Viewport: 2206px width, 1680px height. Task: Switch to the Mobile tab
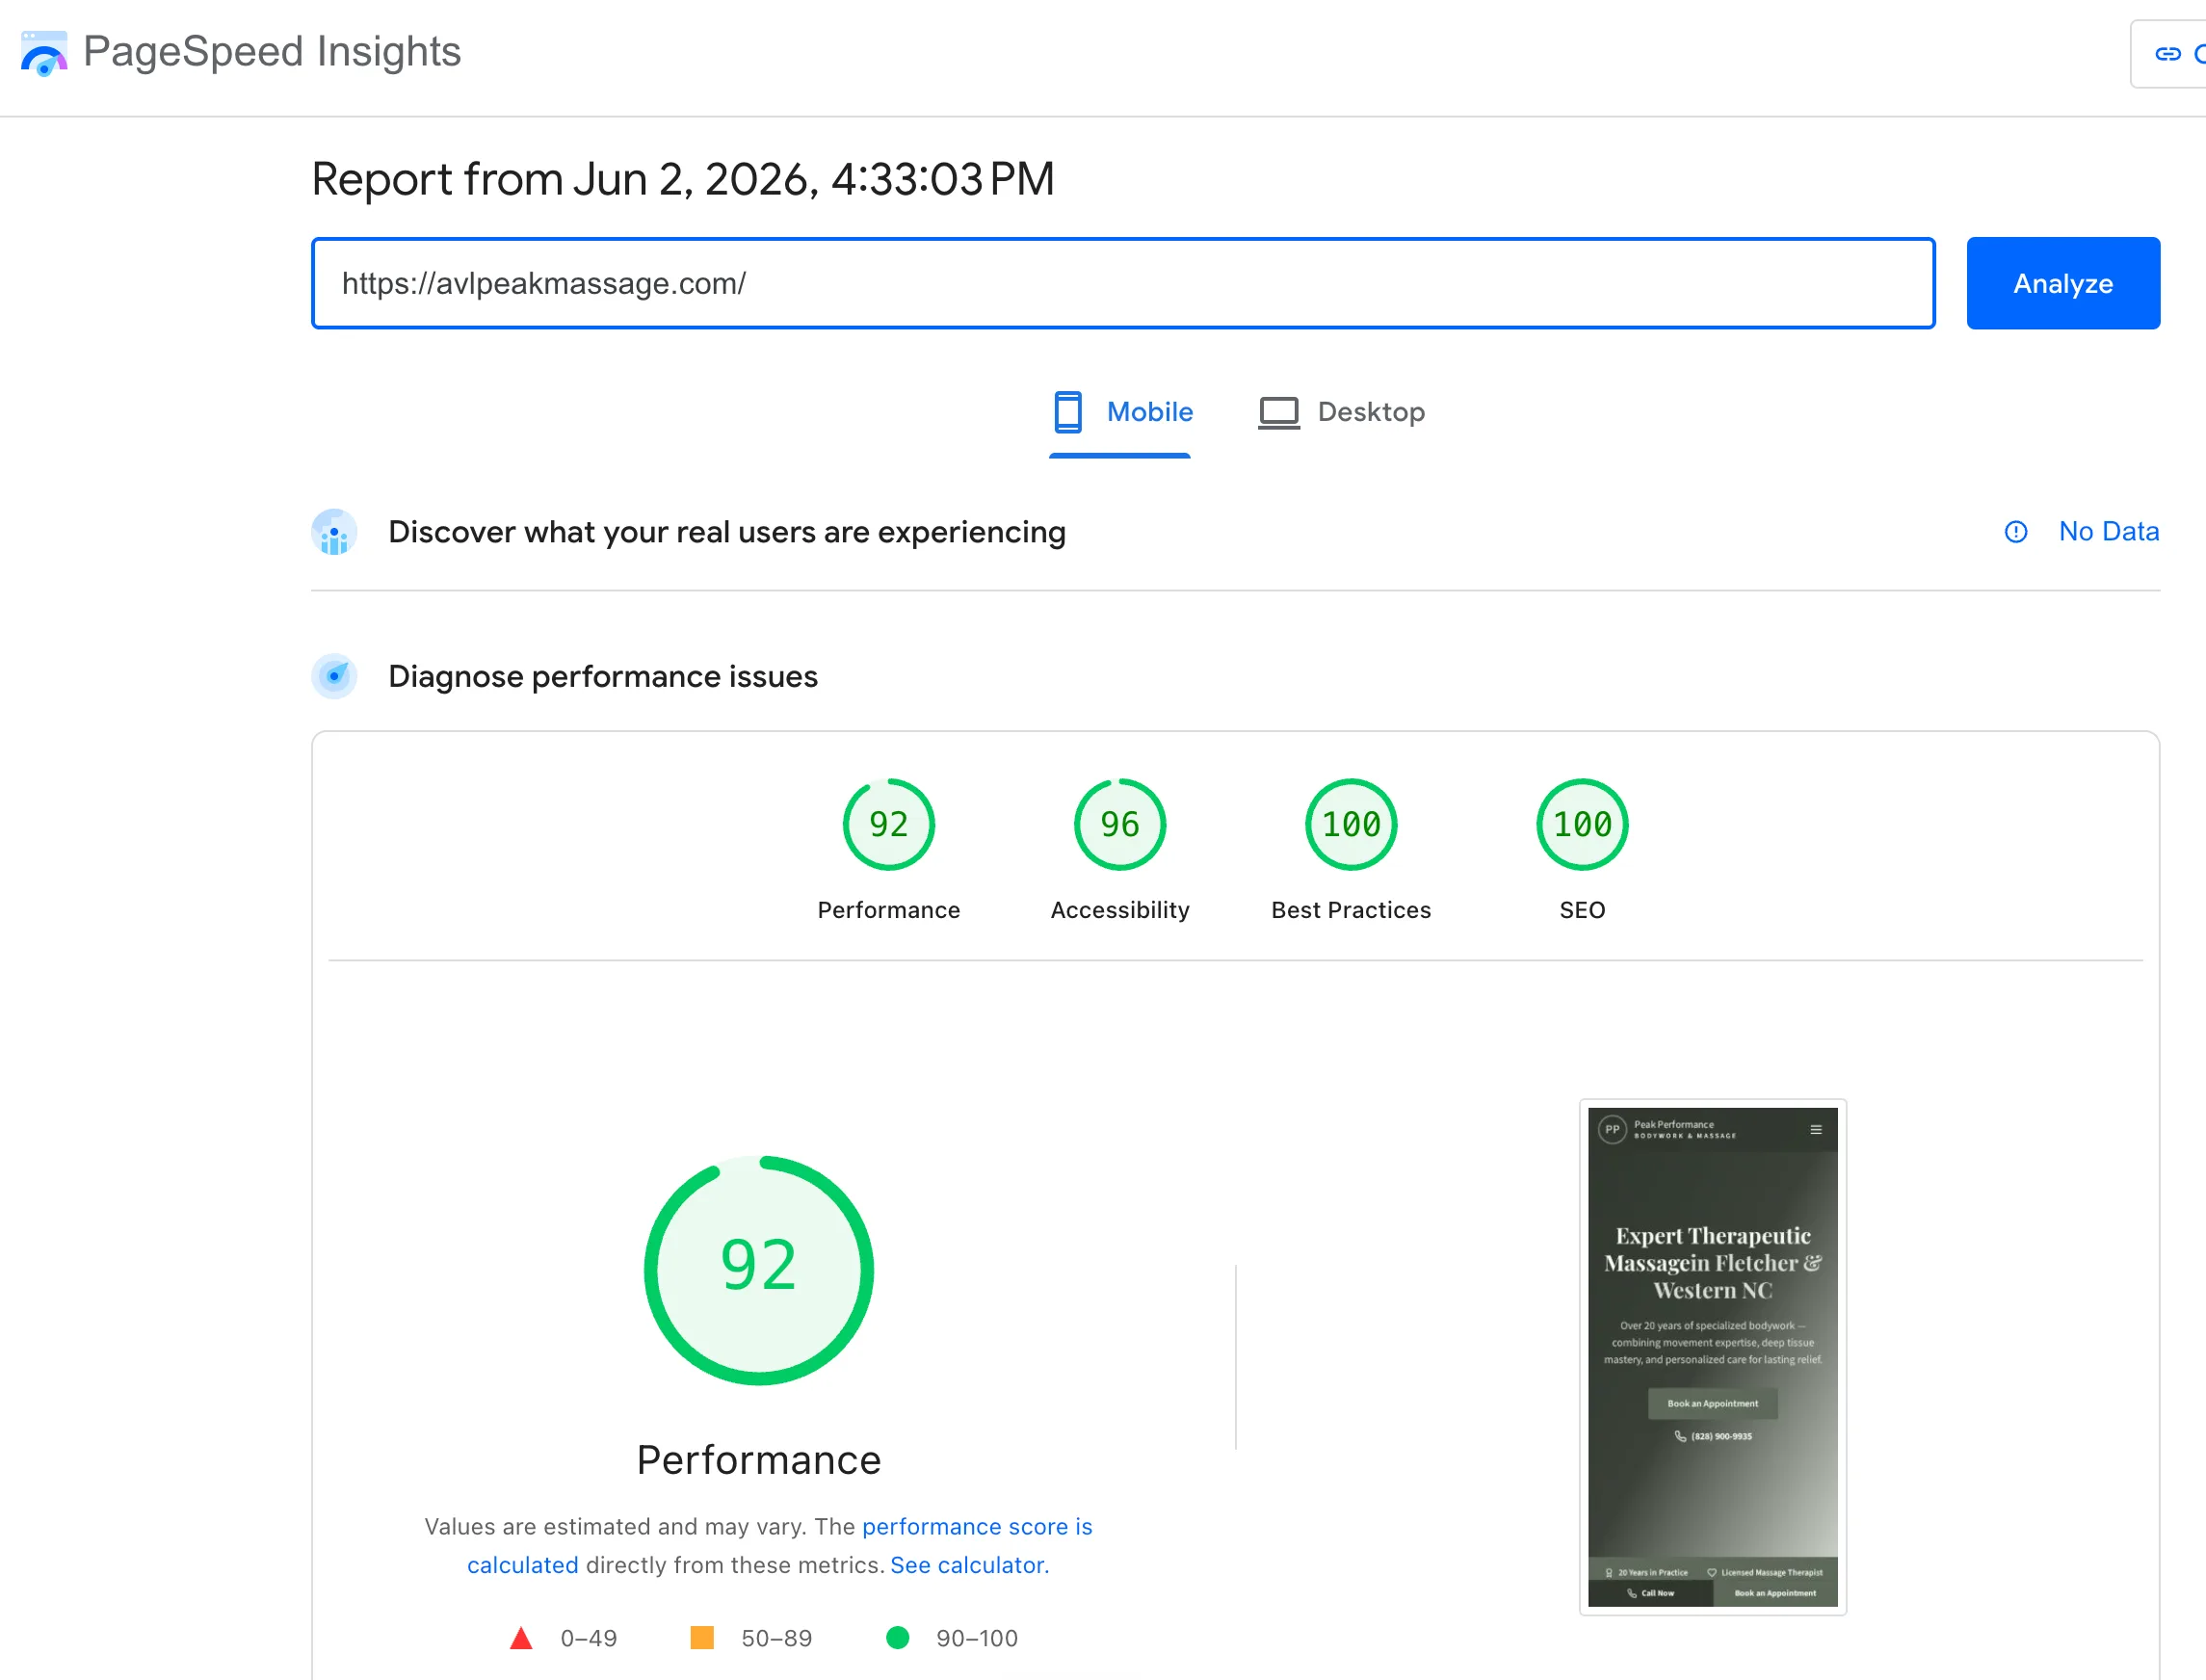pyautogui.click(x=1120, y=412)
